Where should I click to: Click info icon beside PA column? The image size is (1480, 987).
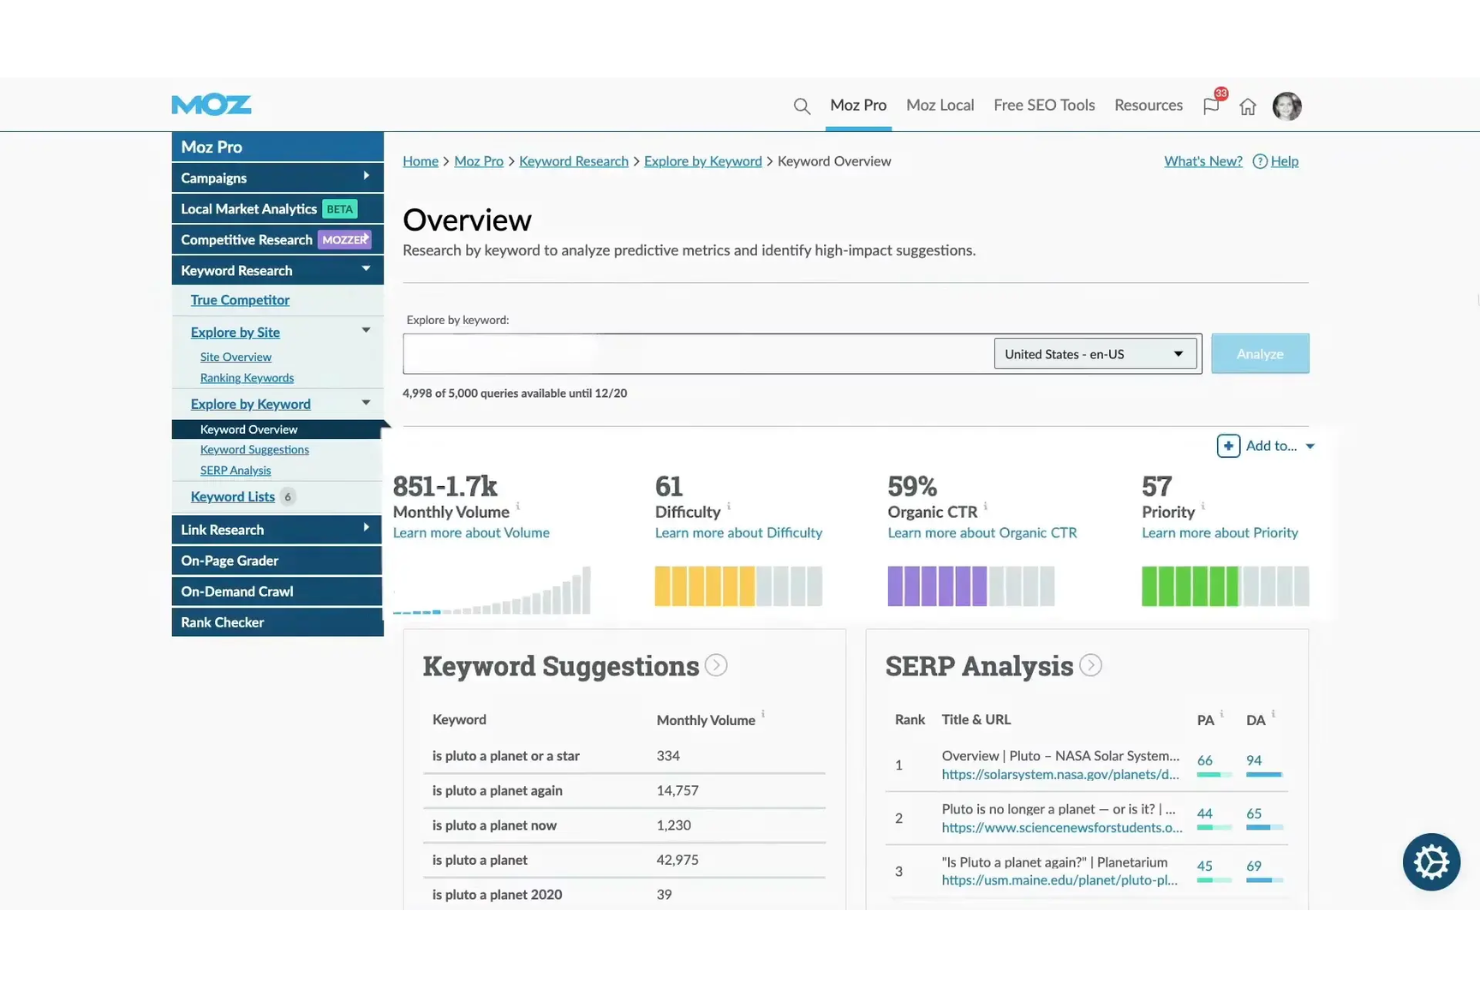(x=1222, y=714)
